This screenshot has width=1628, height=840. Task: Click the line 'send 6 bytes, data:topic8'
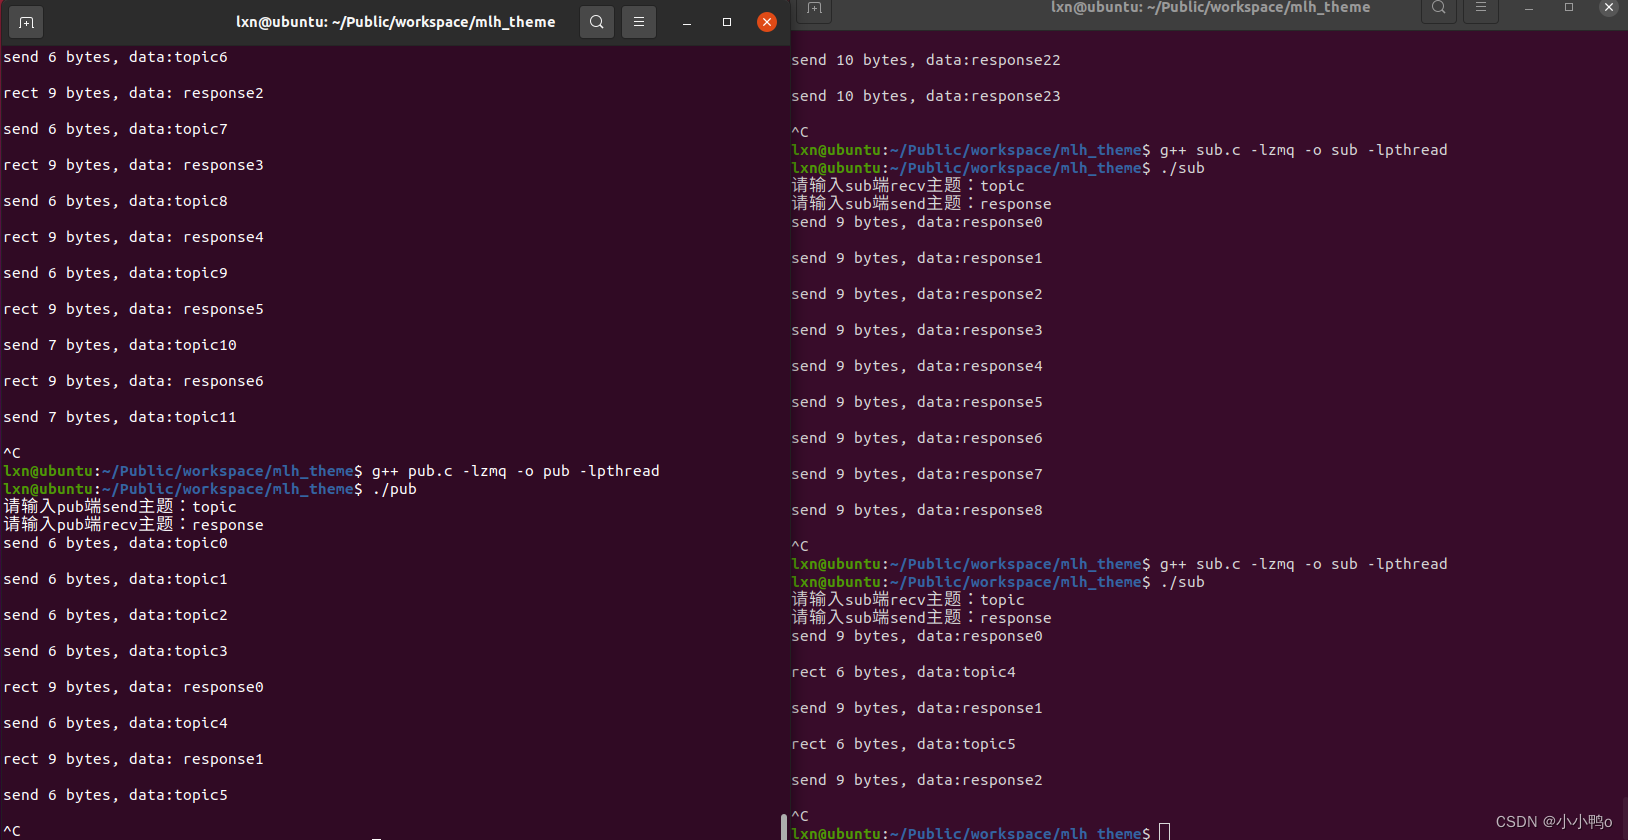tap(115, 201)
